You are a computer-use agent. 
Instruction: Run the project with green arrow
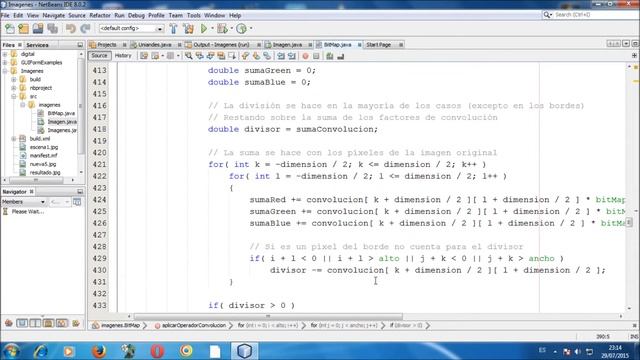[x=204, y=29]
